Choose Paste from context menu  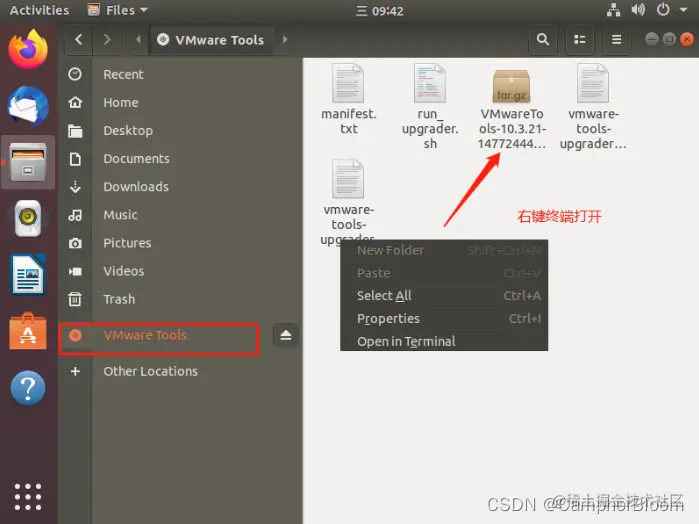point(444,273)
